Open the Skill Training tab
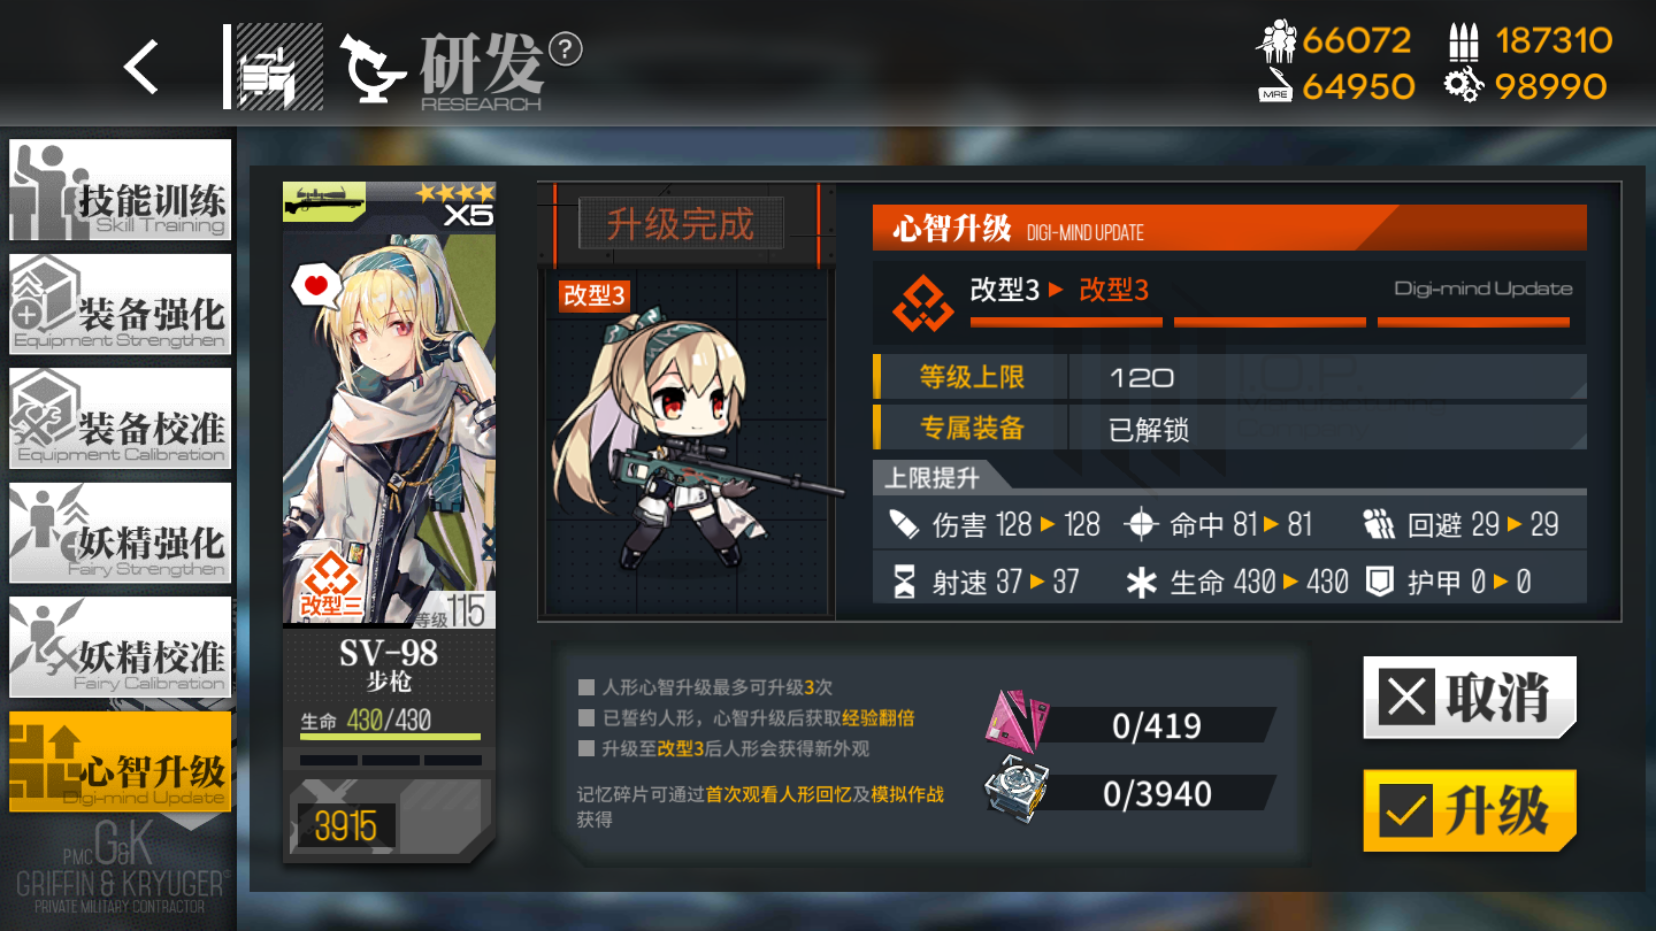Screen dimensions: 1656x931 pyautogui.click(x=120, y=190)
